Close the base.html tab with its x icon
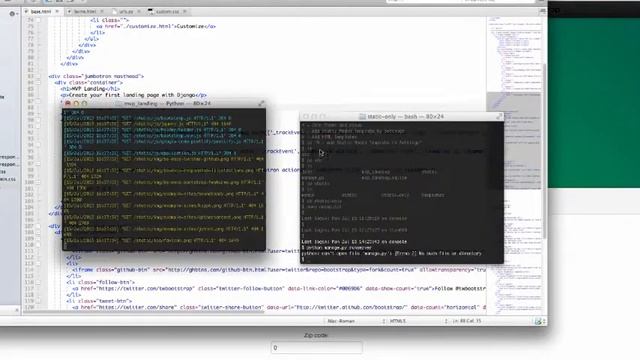 point(57,11)
